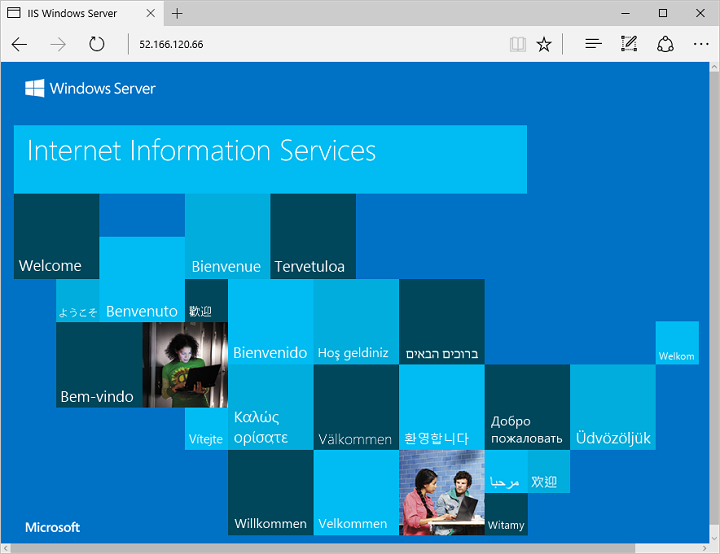720x554 pixels.
Task: Open a new tab with plus button
Action: (x=177, y=13)
